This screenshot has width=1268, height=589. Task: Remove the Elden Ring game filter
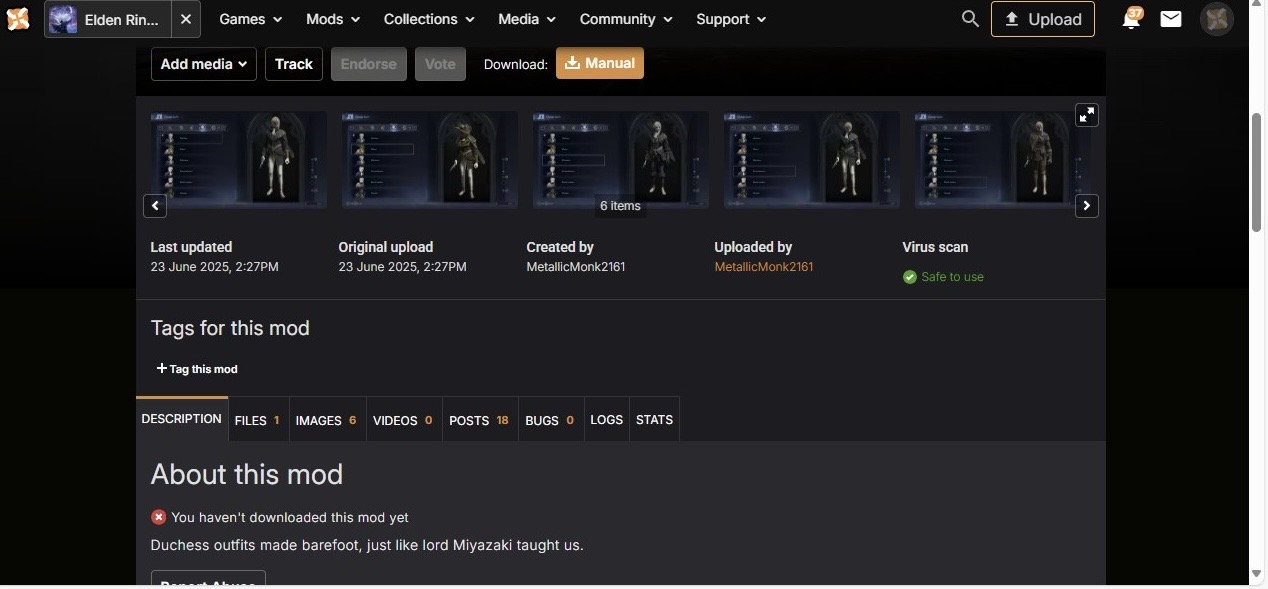point(186,19)
